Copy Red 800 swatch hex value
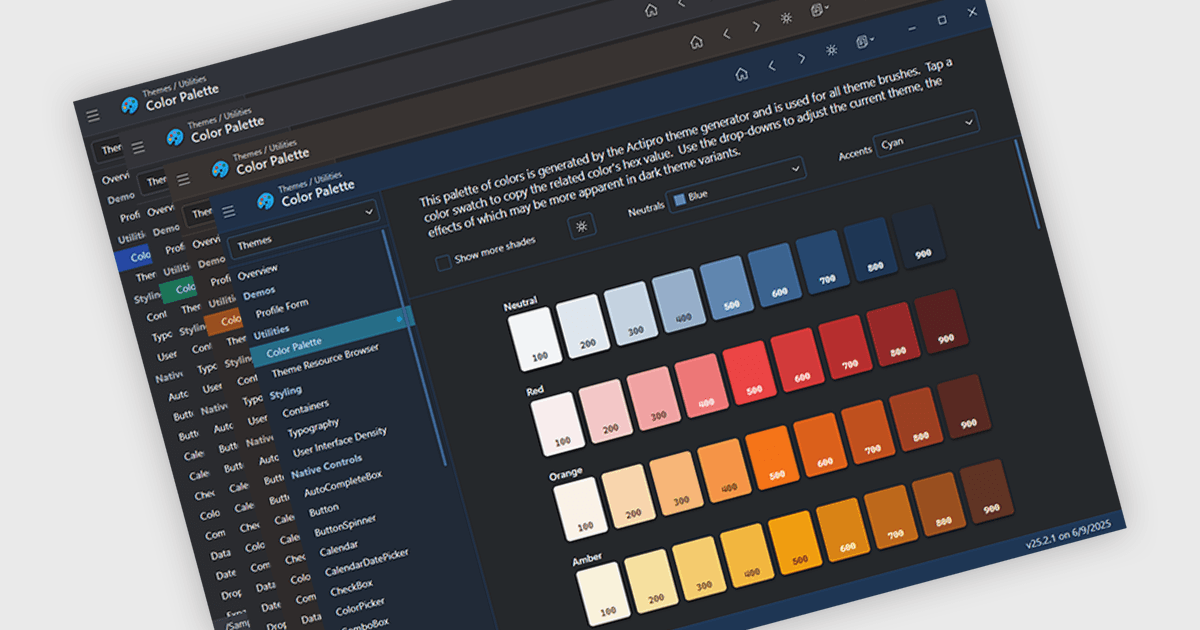The height and width of the screenshot is (630, 1200). click(x=893, y=336)
